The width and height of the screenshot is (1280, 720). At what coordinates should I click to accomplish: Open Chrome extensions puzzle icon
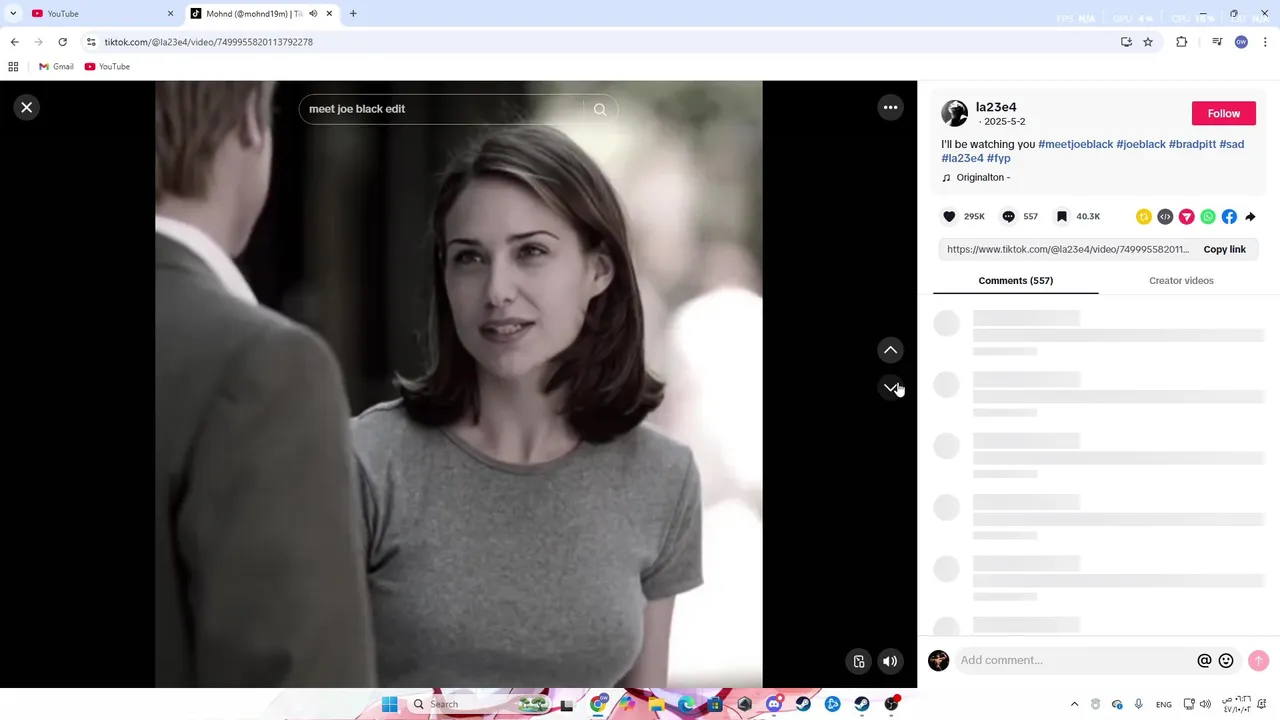[x=1181, y=42]
